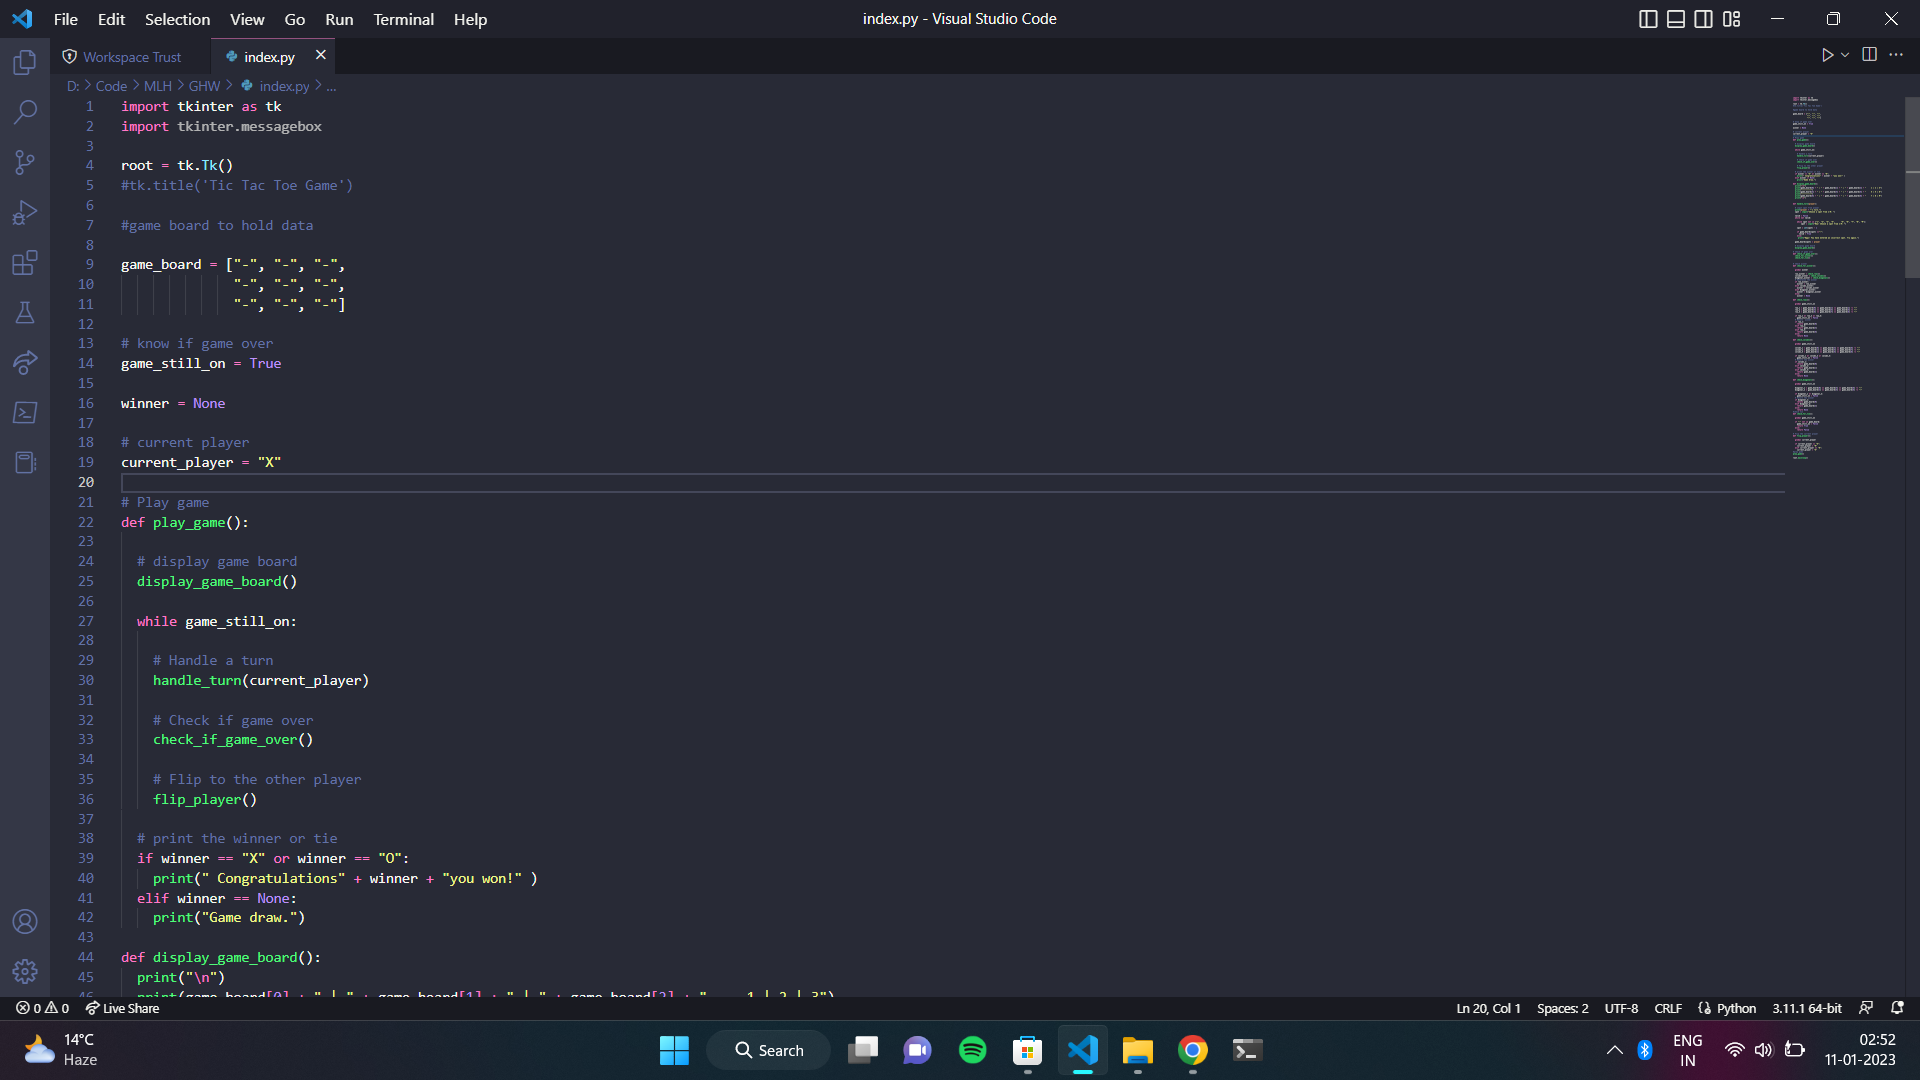The image size is (1920, 1080).
Task: Open the Testing flask view
Action: coord(25,313)
